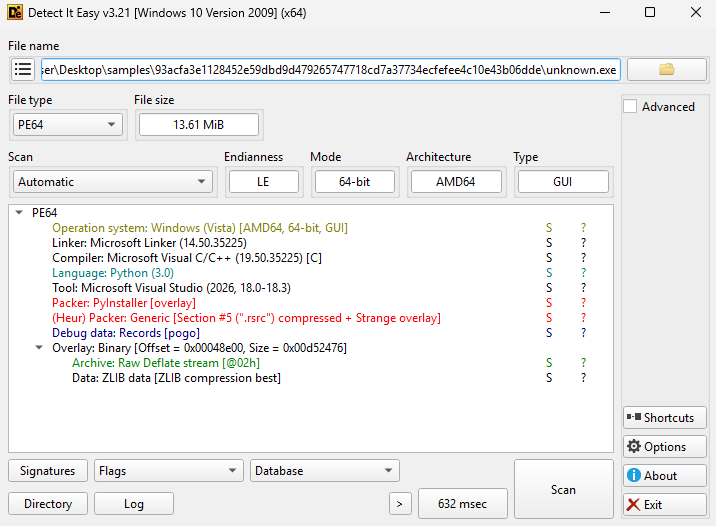Browse for file using folder icon
716x526 pixels.
[x=667, y=69]
